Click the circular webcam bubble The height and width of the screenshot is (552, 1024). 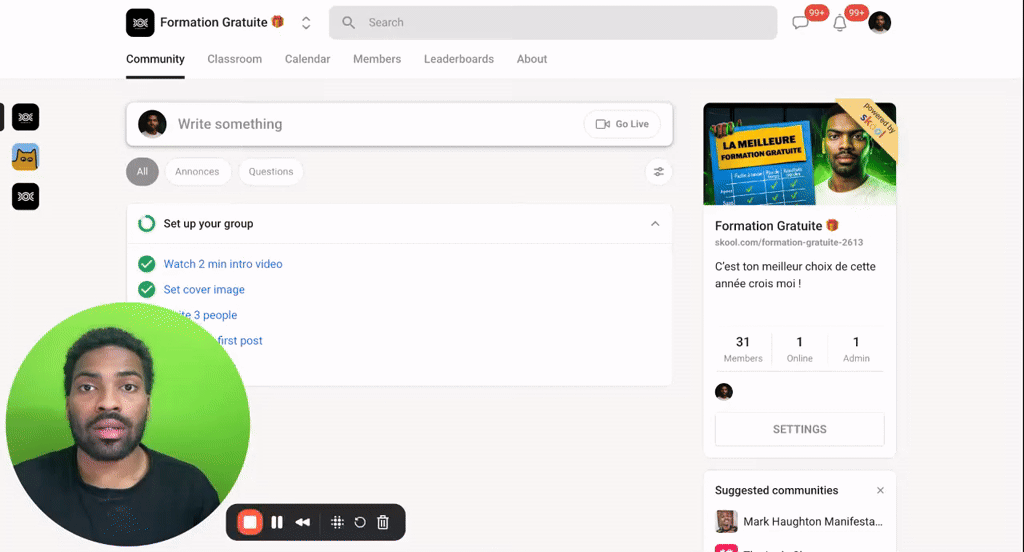(x=127, y=425)
